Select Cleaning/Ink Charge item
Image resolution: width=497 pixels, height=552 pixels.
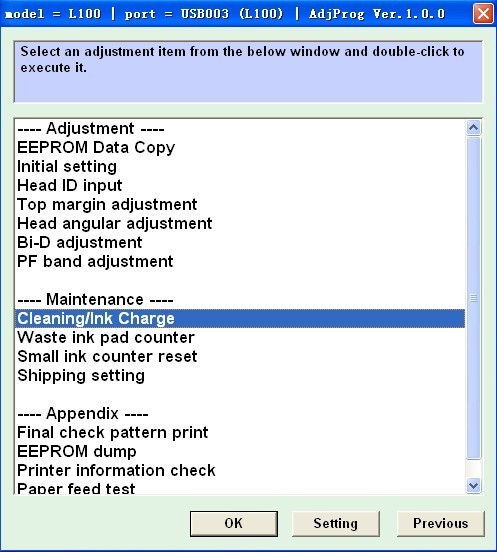point(240,319)
